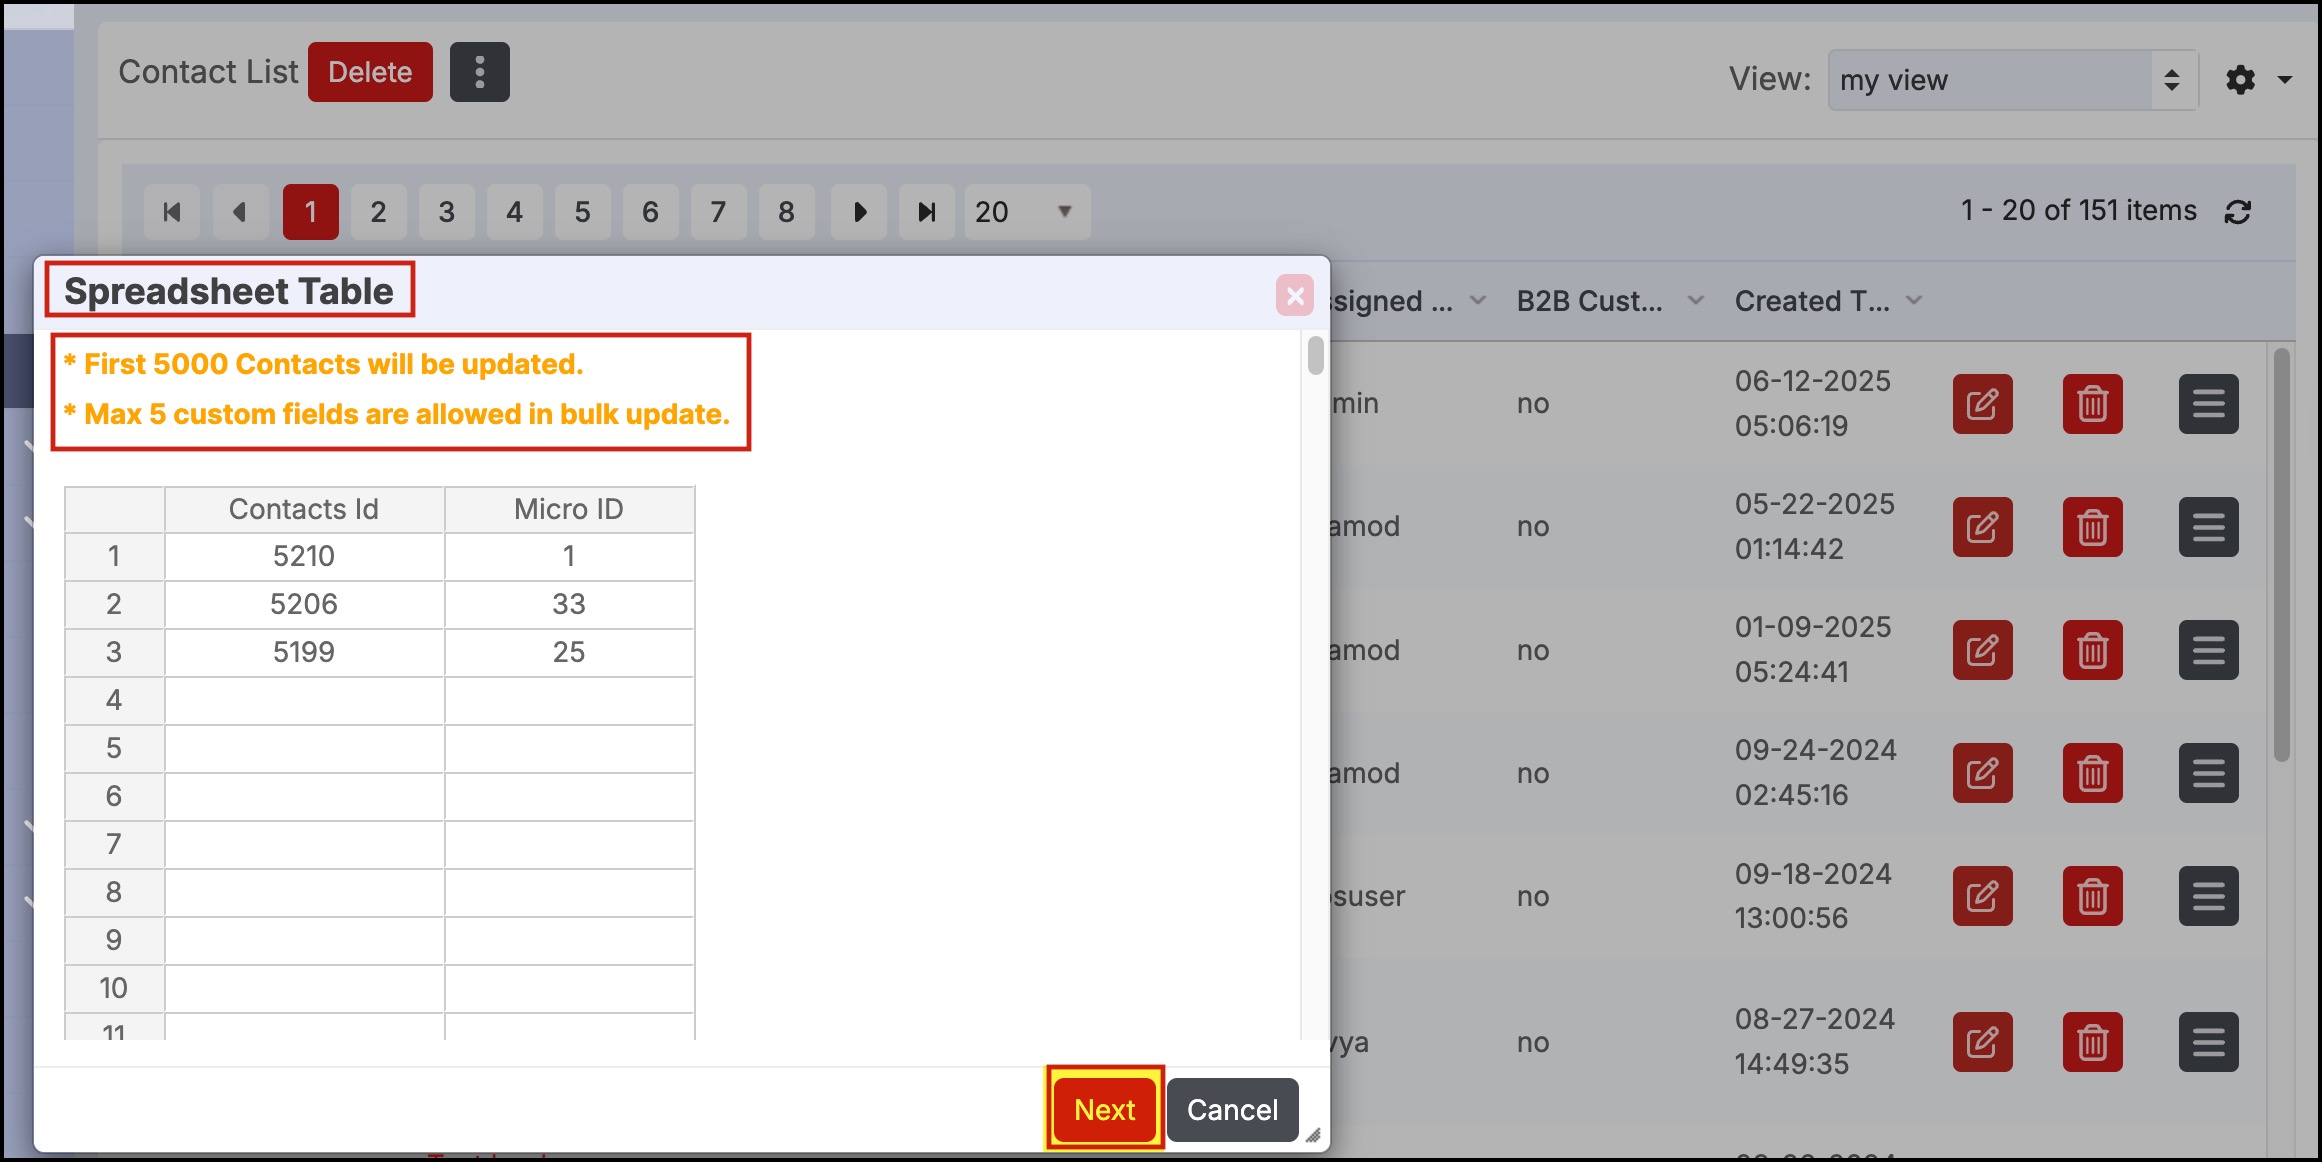
Task: Click the red Delete button
Action: tap(370, 72)
